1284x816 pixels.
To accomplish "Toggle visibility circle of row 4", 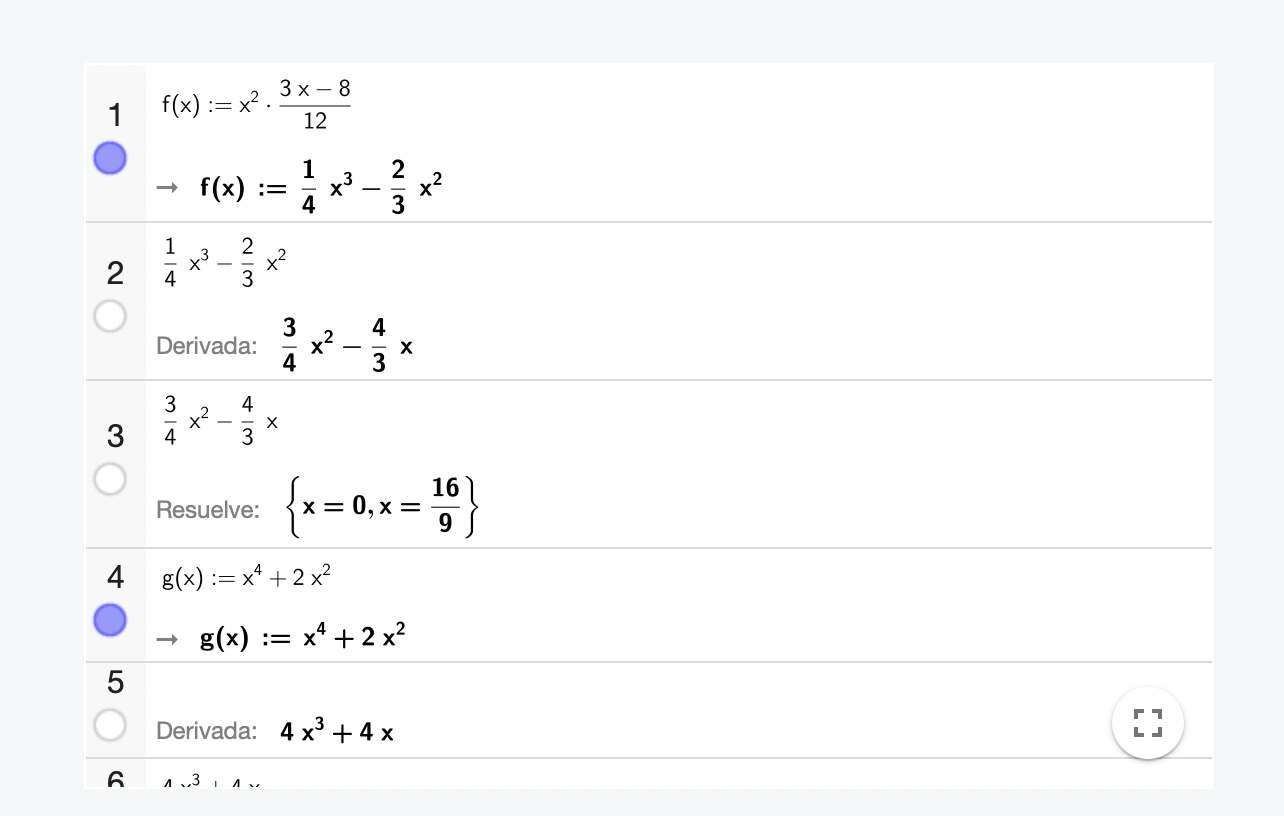I will pos(110,620).
